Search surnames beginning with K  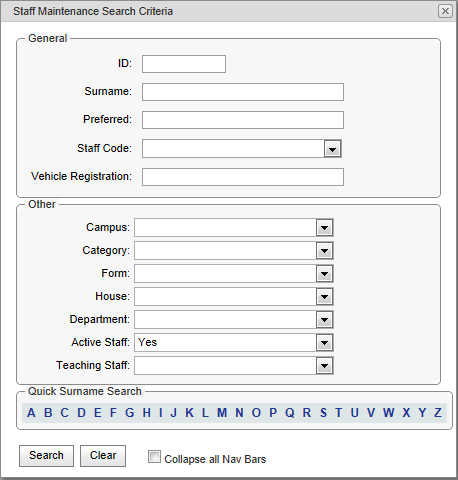(x=189, y=413)
